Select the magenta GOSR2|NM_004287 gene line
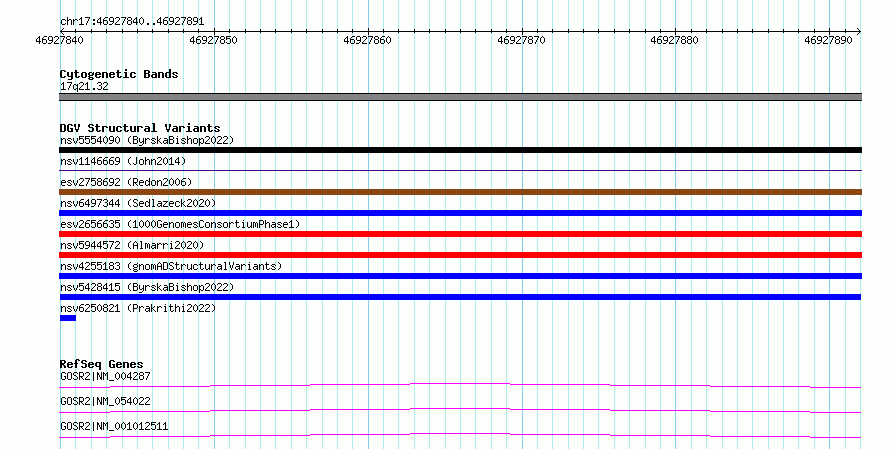 [x=460, y=386]
